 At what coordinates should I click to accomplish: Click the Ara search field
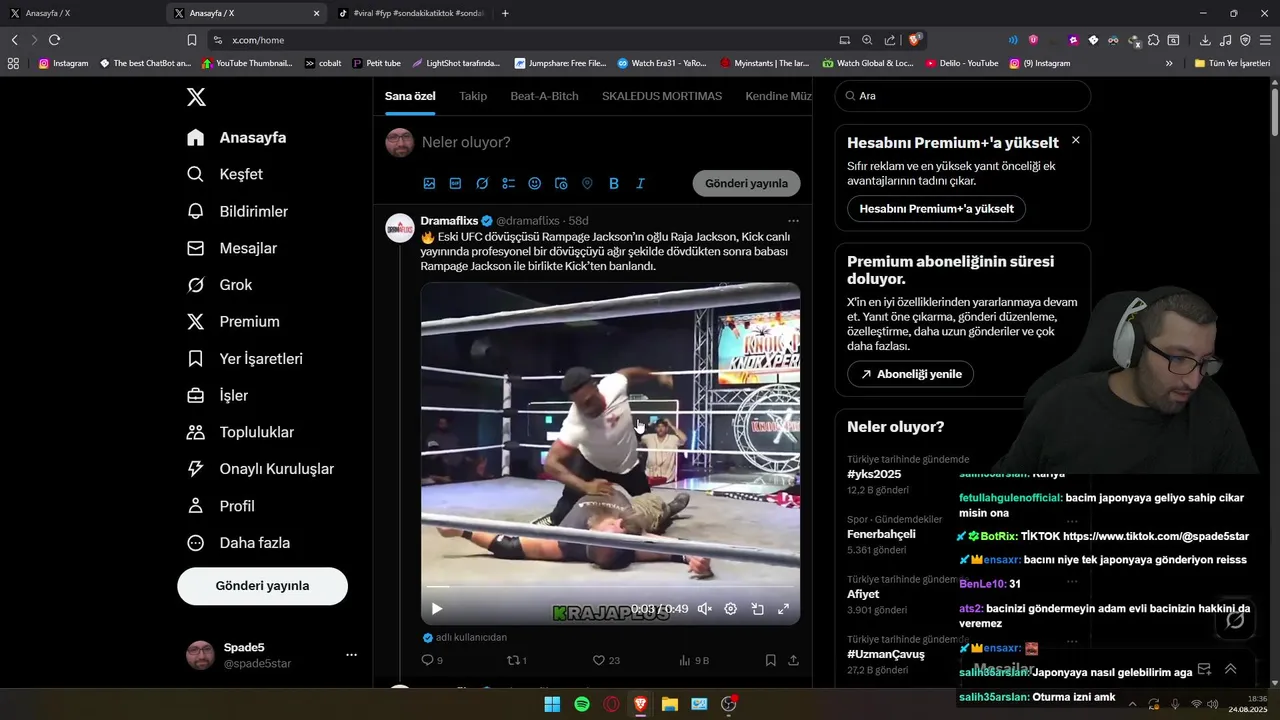(963, 96)
